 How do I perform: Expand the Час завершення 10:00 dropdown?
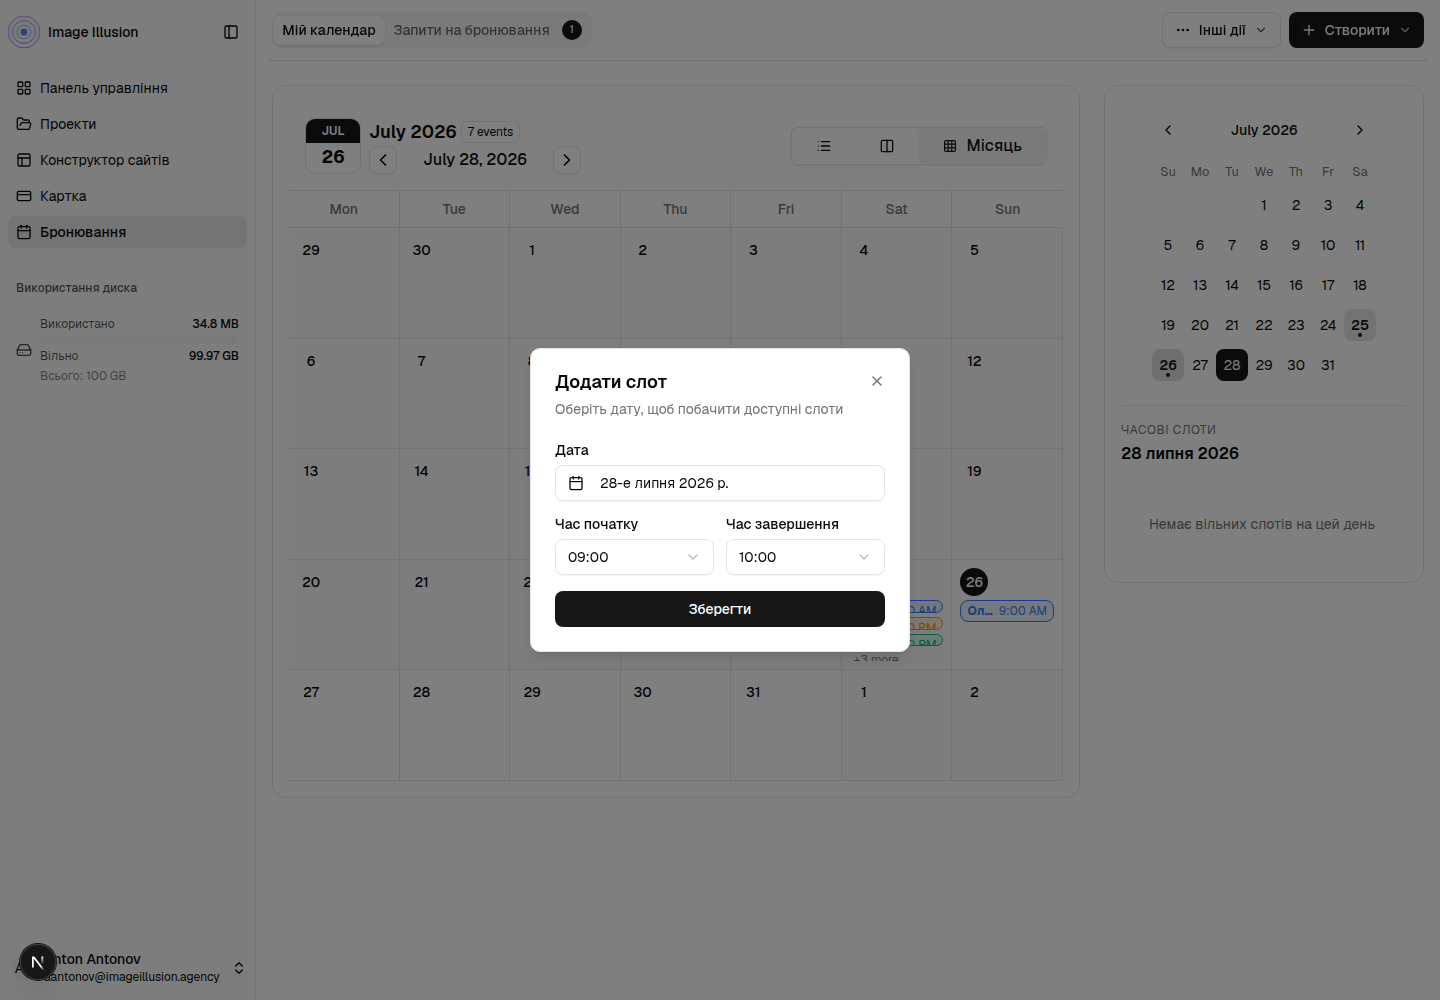[805, 557]
